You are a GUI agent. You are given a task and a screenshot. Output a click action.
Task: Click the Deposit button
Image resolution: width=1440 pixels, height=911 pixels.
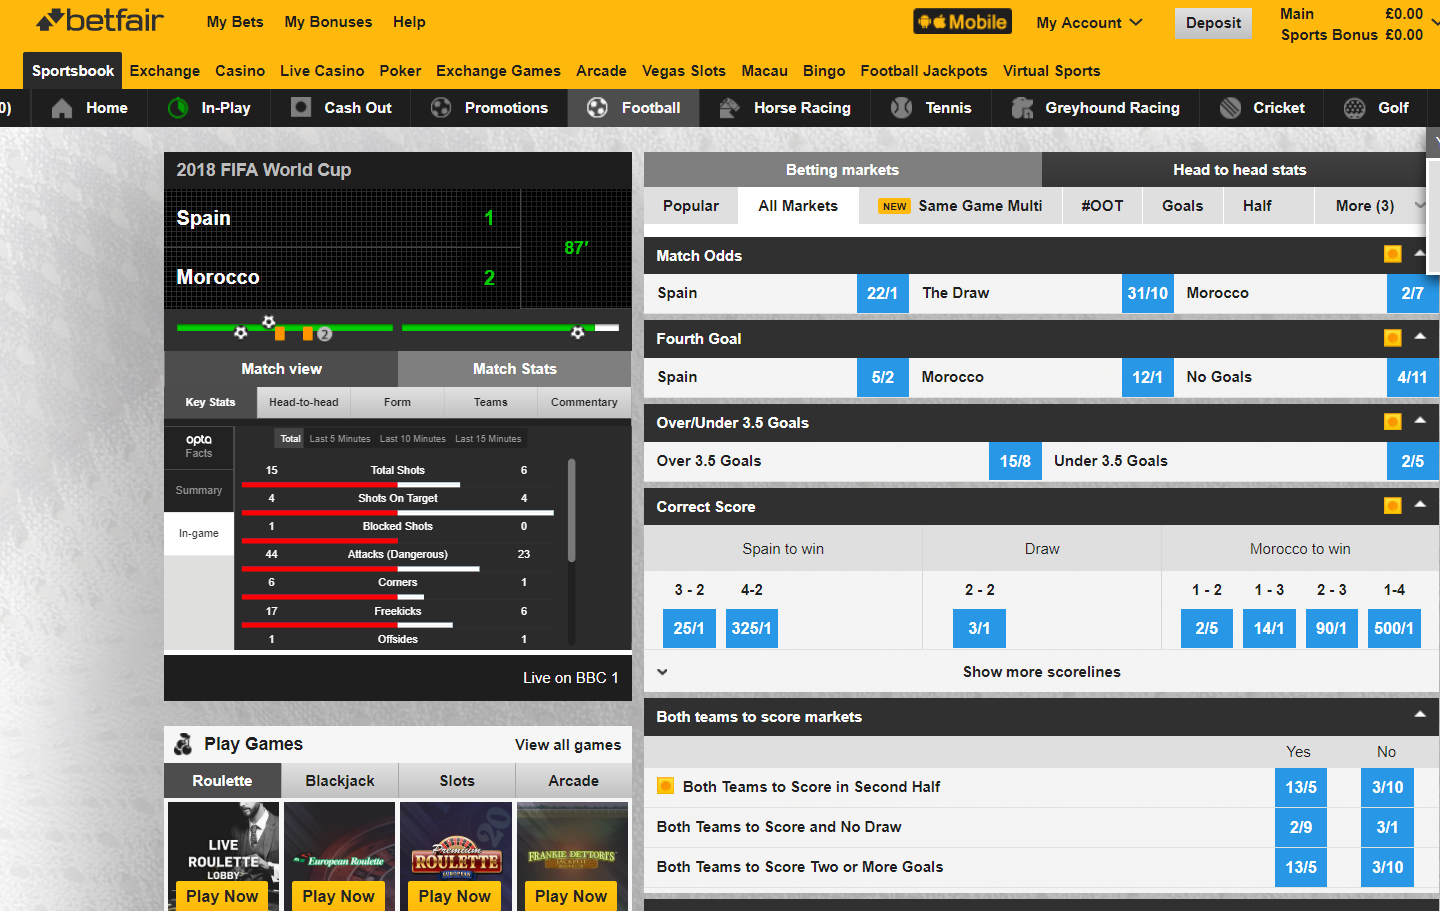pyautogui.click(x=1213, y=23)
